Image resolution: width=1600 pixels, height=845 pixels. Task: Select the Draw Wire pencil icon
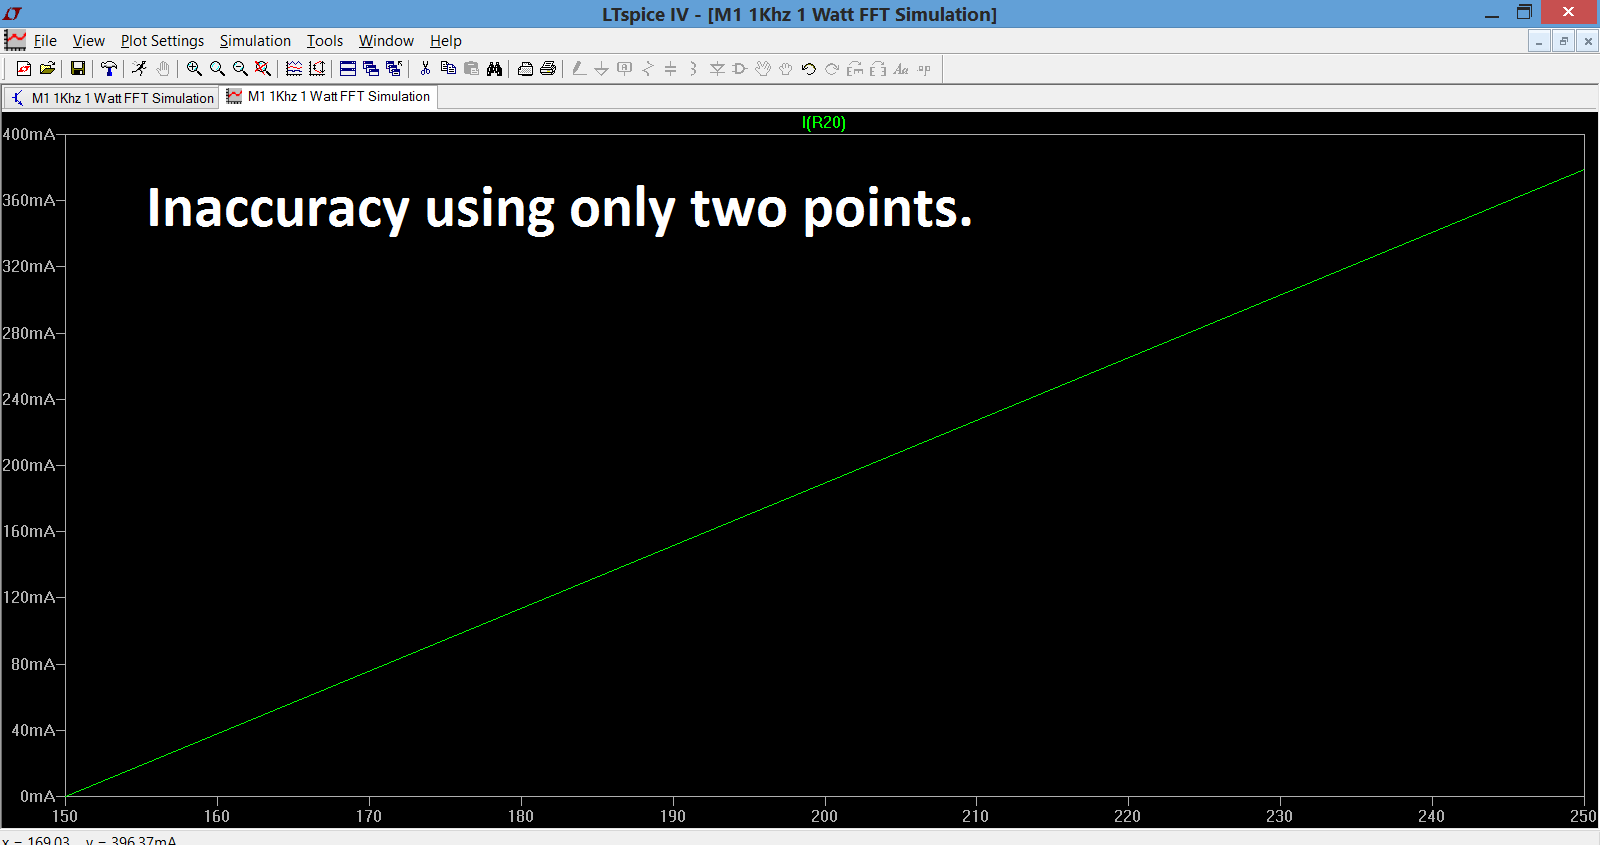pyautogui.click(x=579, y=68)
